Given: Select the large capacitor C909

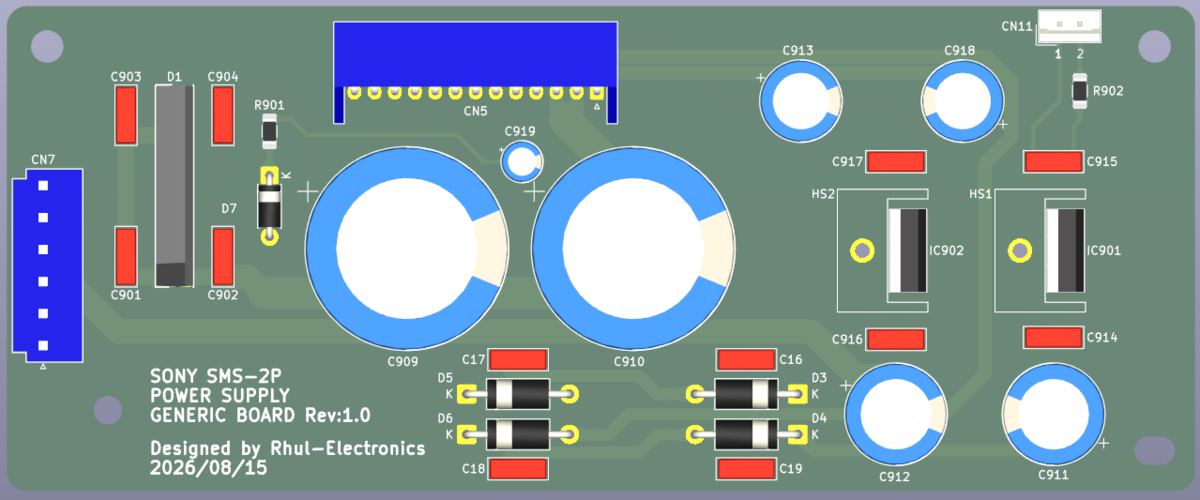Looking at the screenshot, I should point(408,247).
